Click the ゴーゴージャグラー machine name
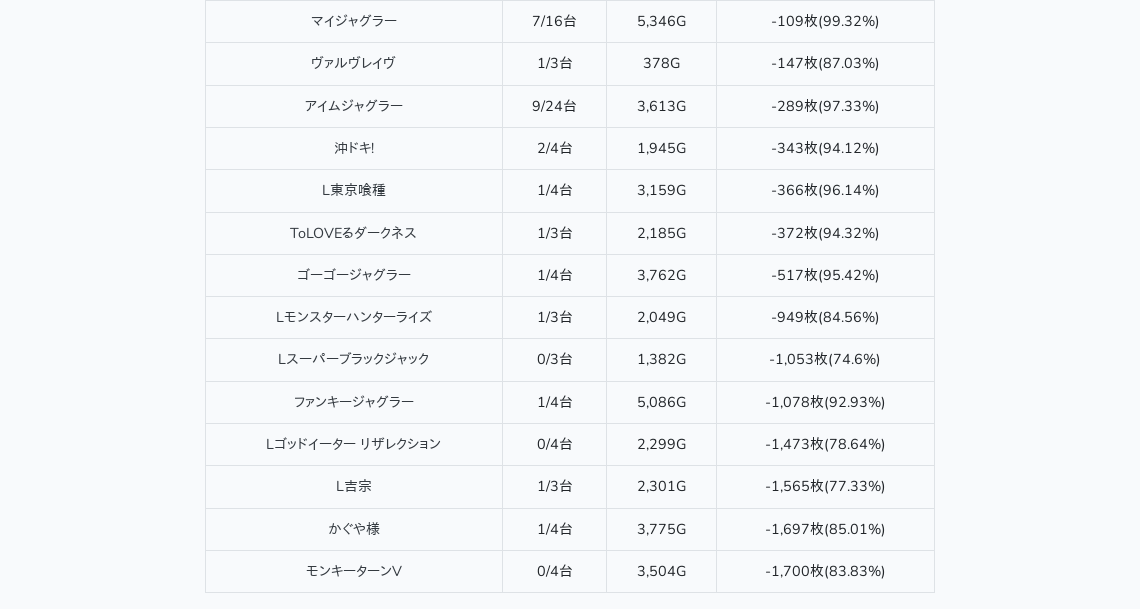 [353, 275]
